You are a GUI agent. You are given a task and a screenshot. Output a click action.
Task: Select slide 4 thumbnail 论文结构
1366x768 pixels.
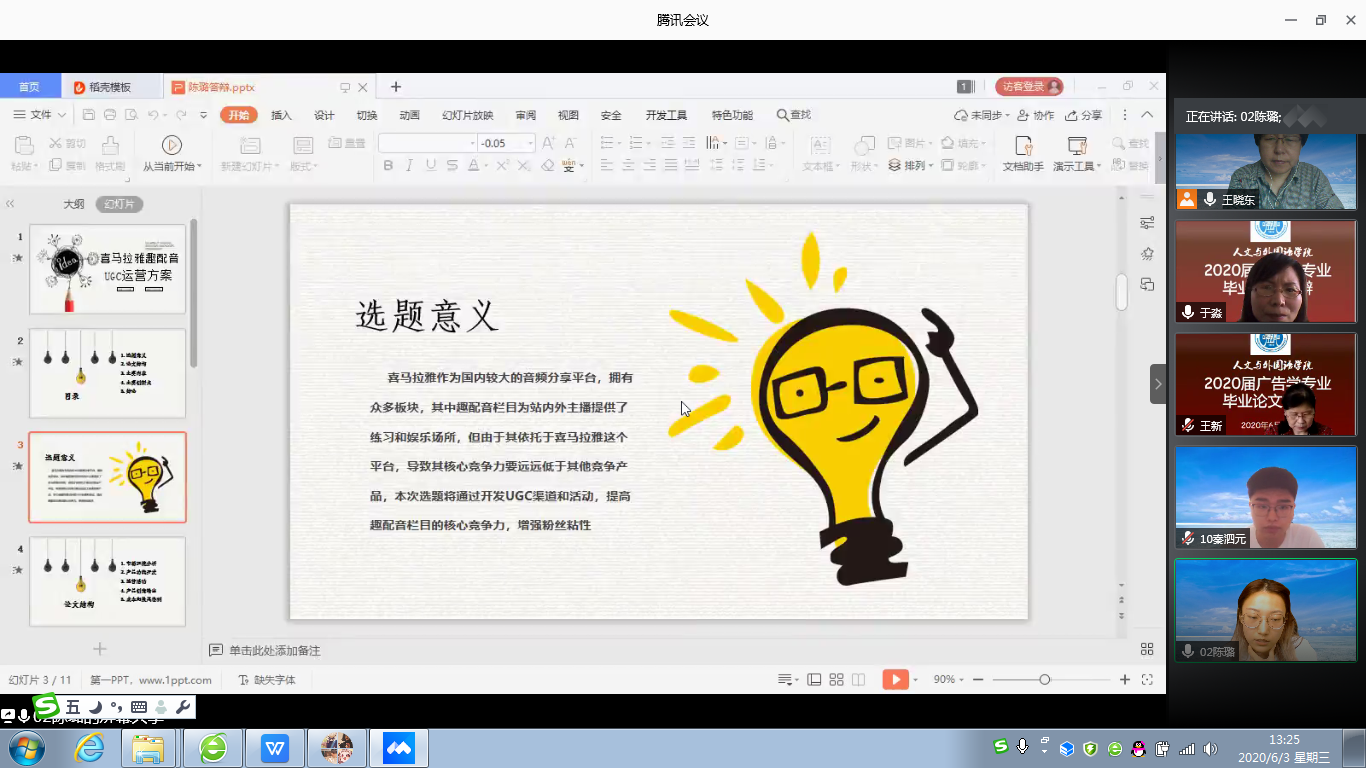[x=107, y=582]
